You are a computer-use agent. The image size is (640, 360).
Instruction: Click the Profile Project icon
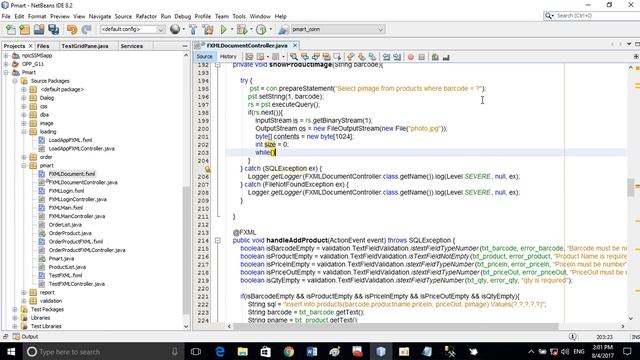tap(261, 29)
